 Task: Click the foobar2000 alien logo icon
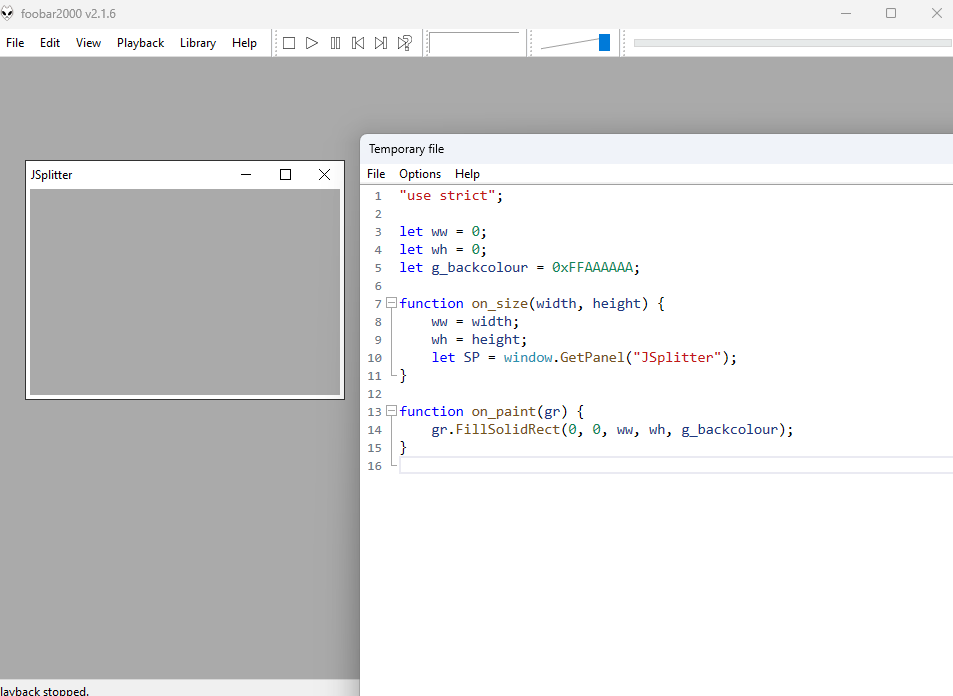point(7,13)
